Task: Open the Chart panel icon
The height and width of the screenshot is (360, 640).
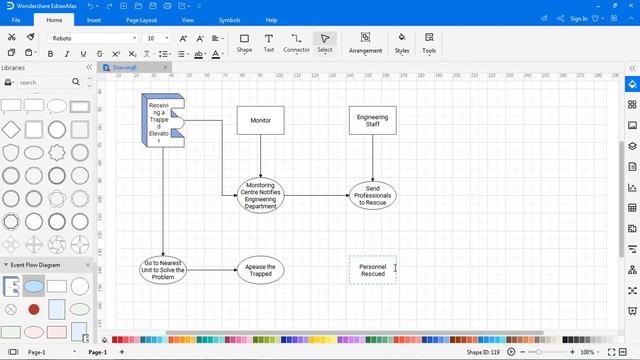Action: [x=632, y=187]
